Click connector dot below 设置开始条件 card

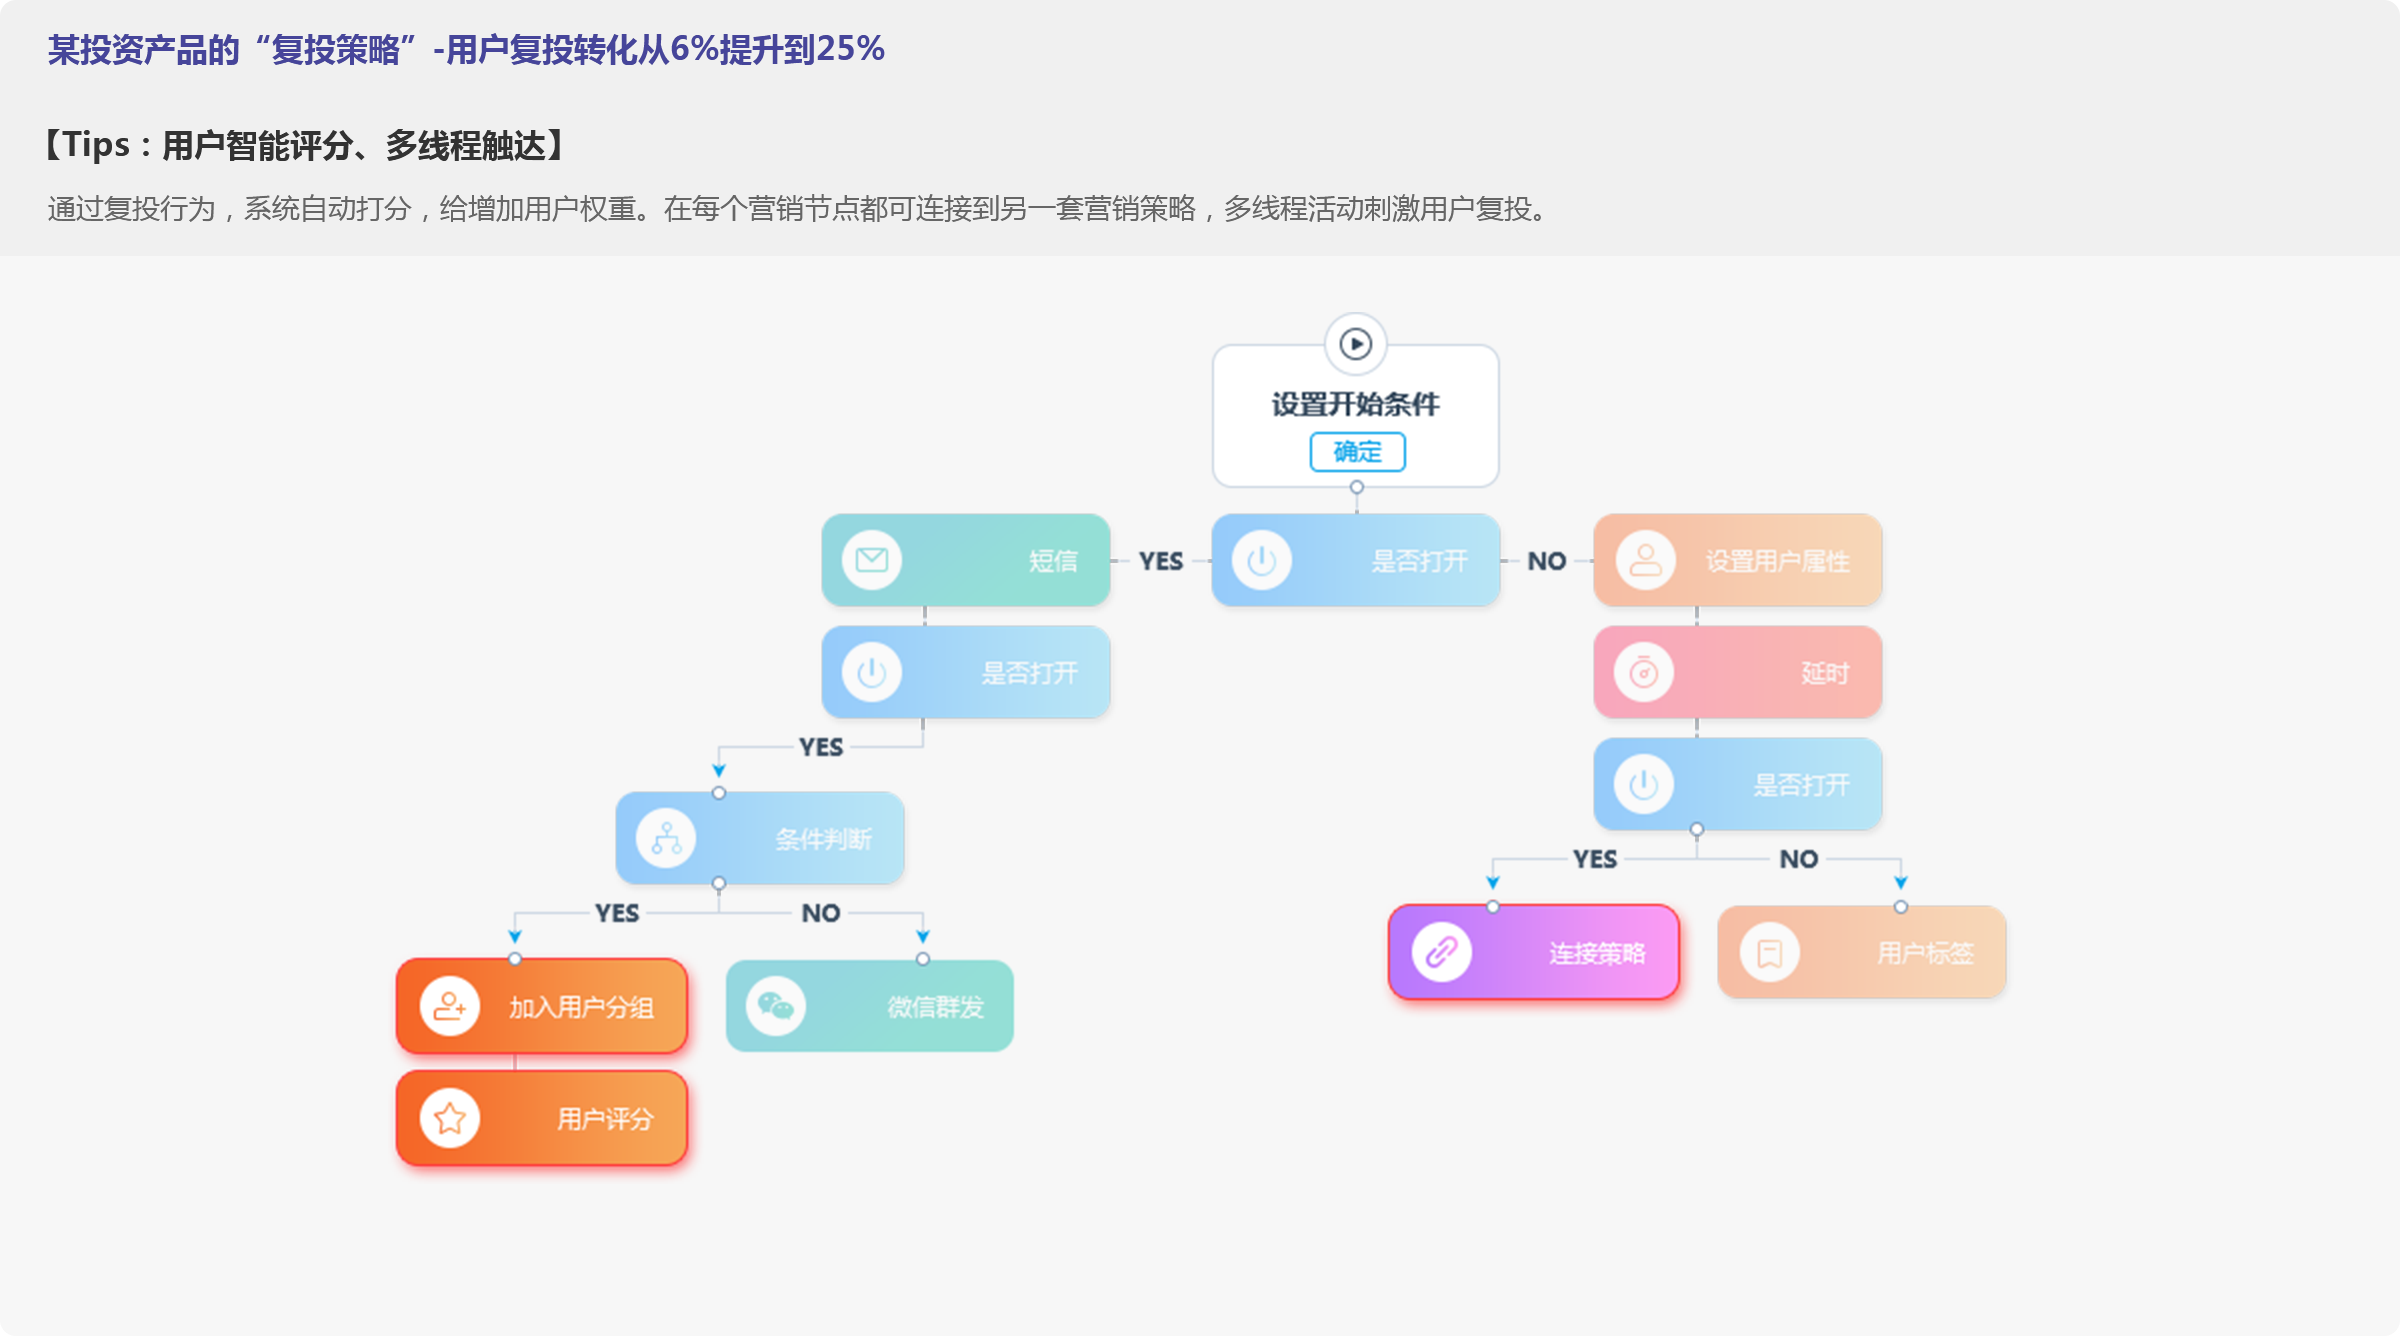[1356, 487]
